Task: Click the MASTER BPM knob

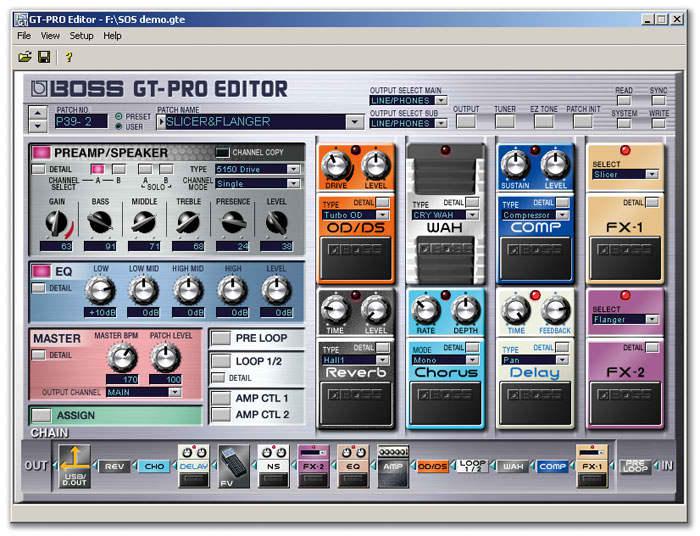Action: 122,357
